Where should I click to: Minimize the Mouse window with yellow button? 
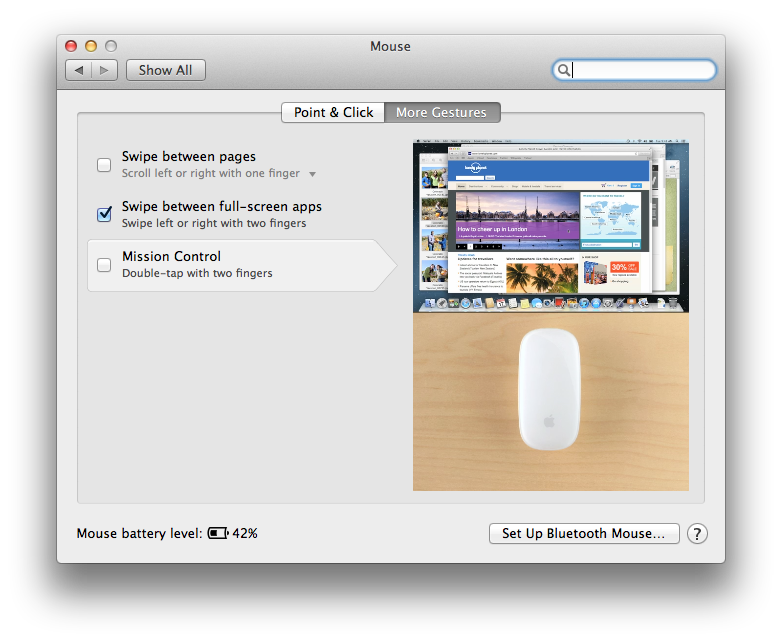pos(91,46)
